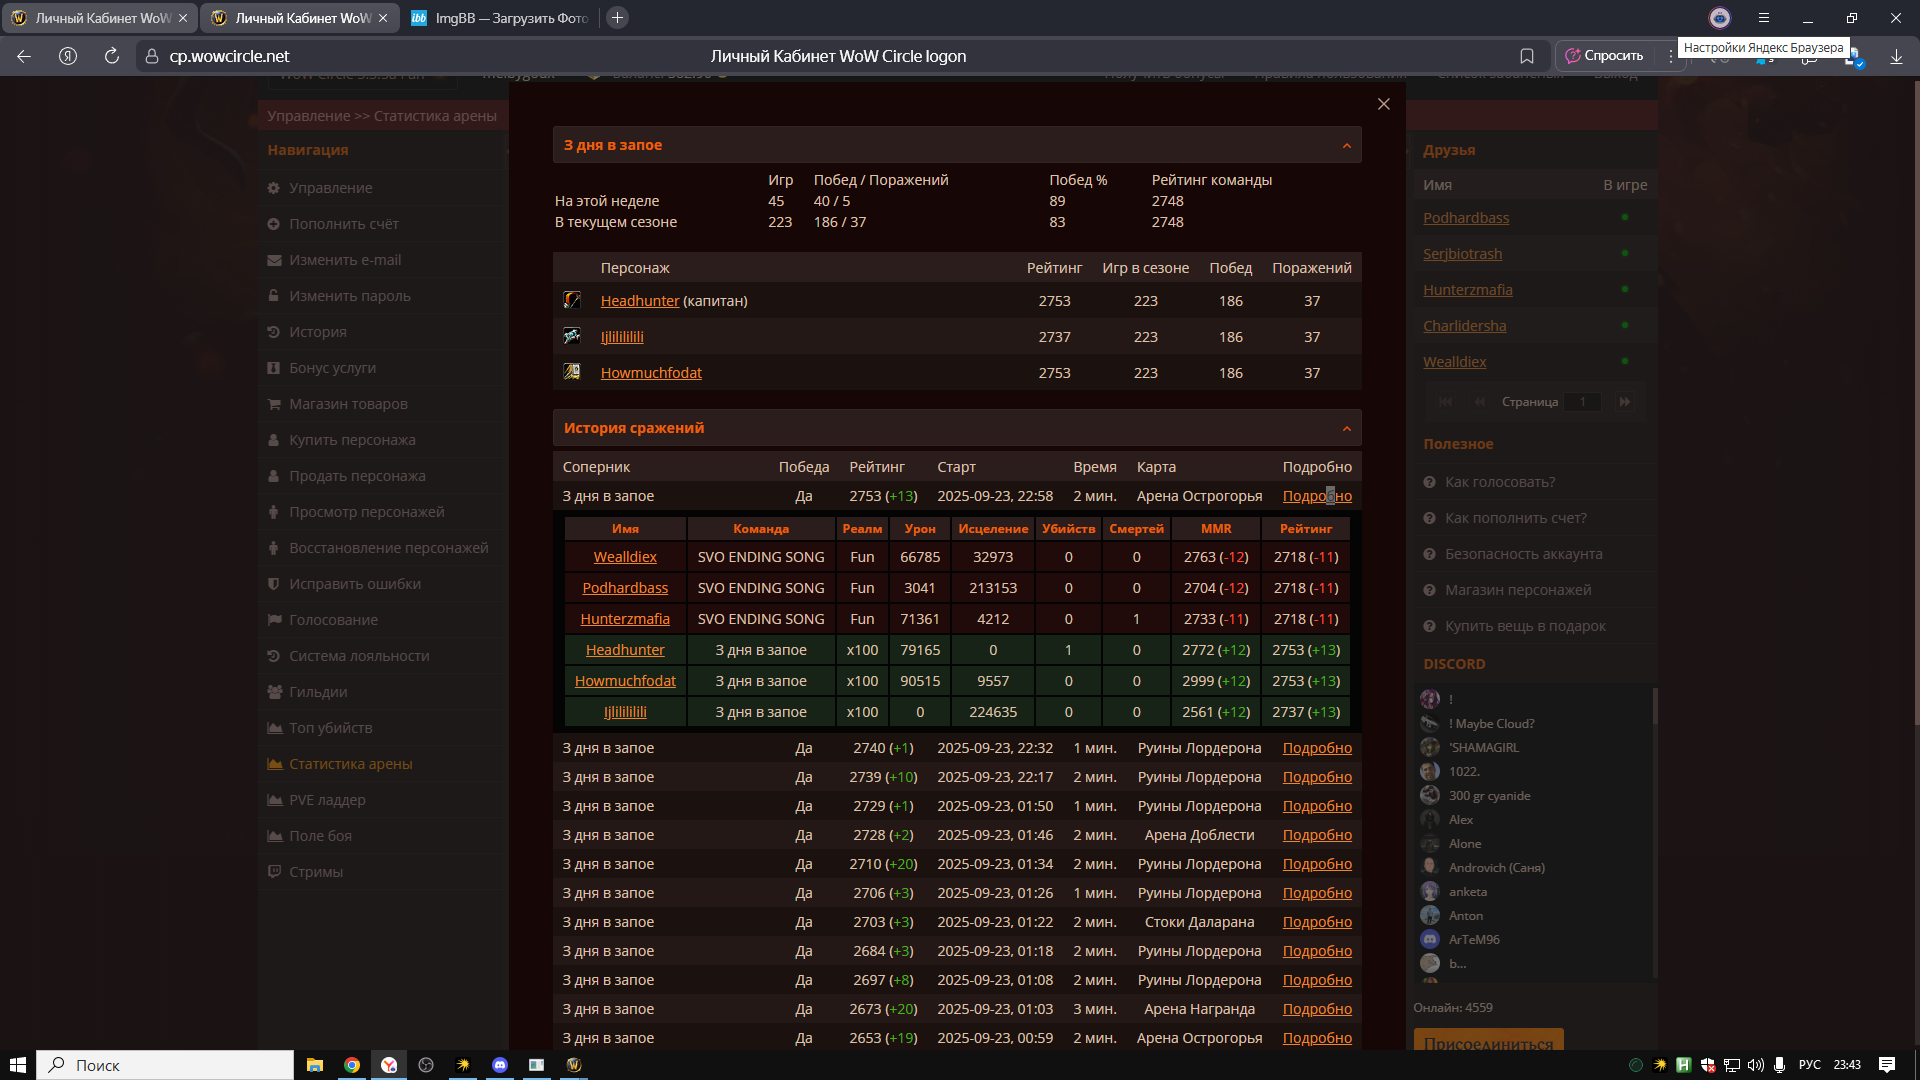
Task: Open Подробно for the 01:03 Арена Награнда match
Action: [1317, 1009]
